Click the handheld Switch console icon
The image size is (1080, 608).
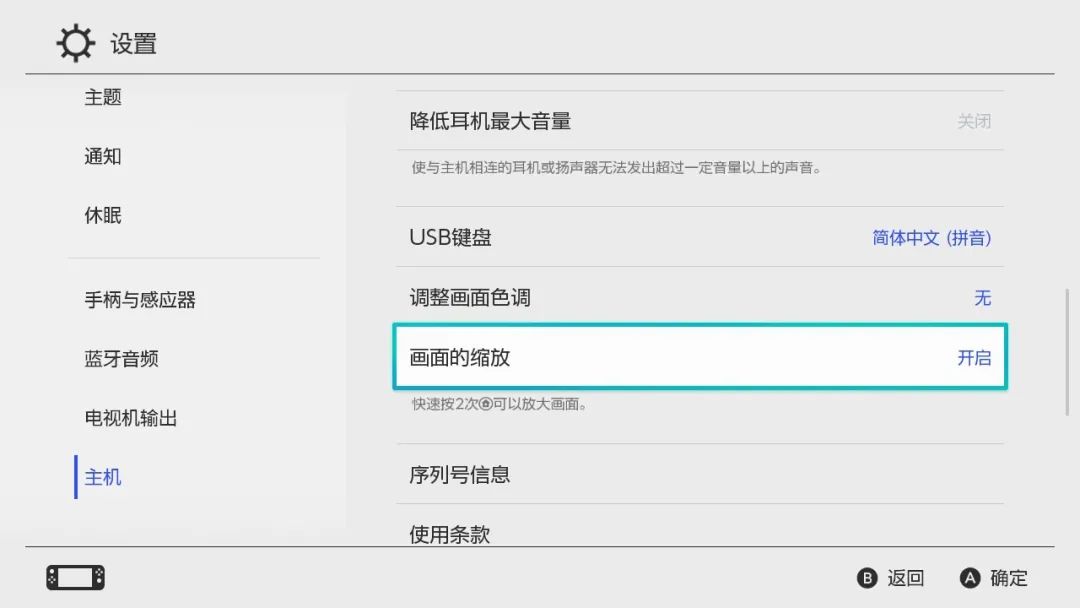tap(74, 578)
